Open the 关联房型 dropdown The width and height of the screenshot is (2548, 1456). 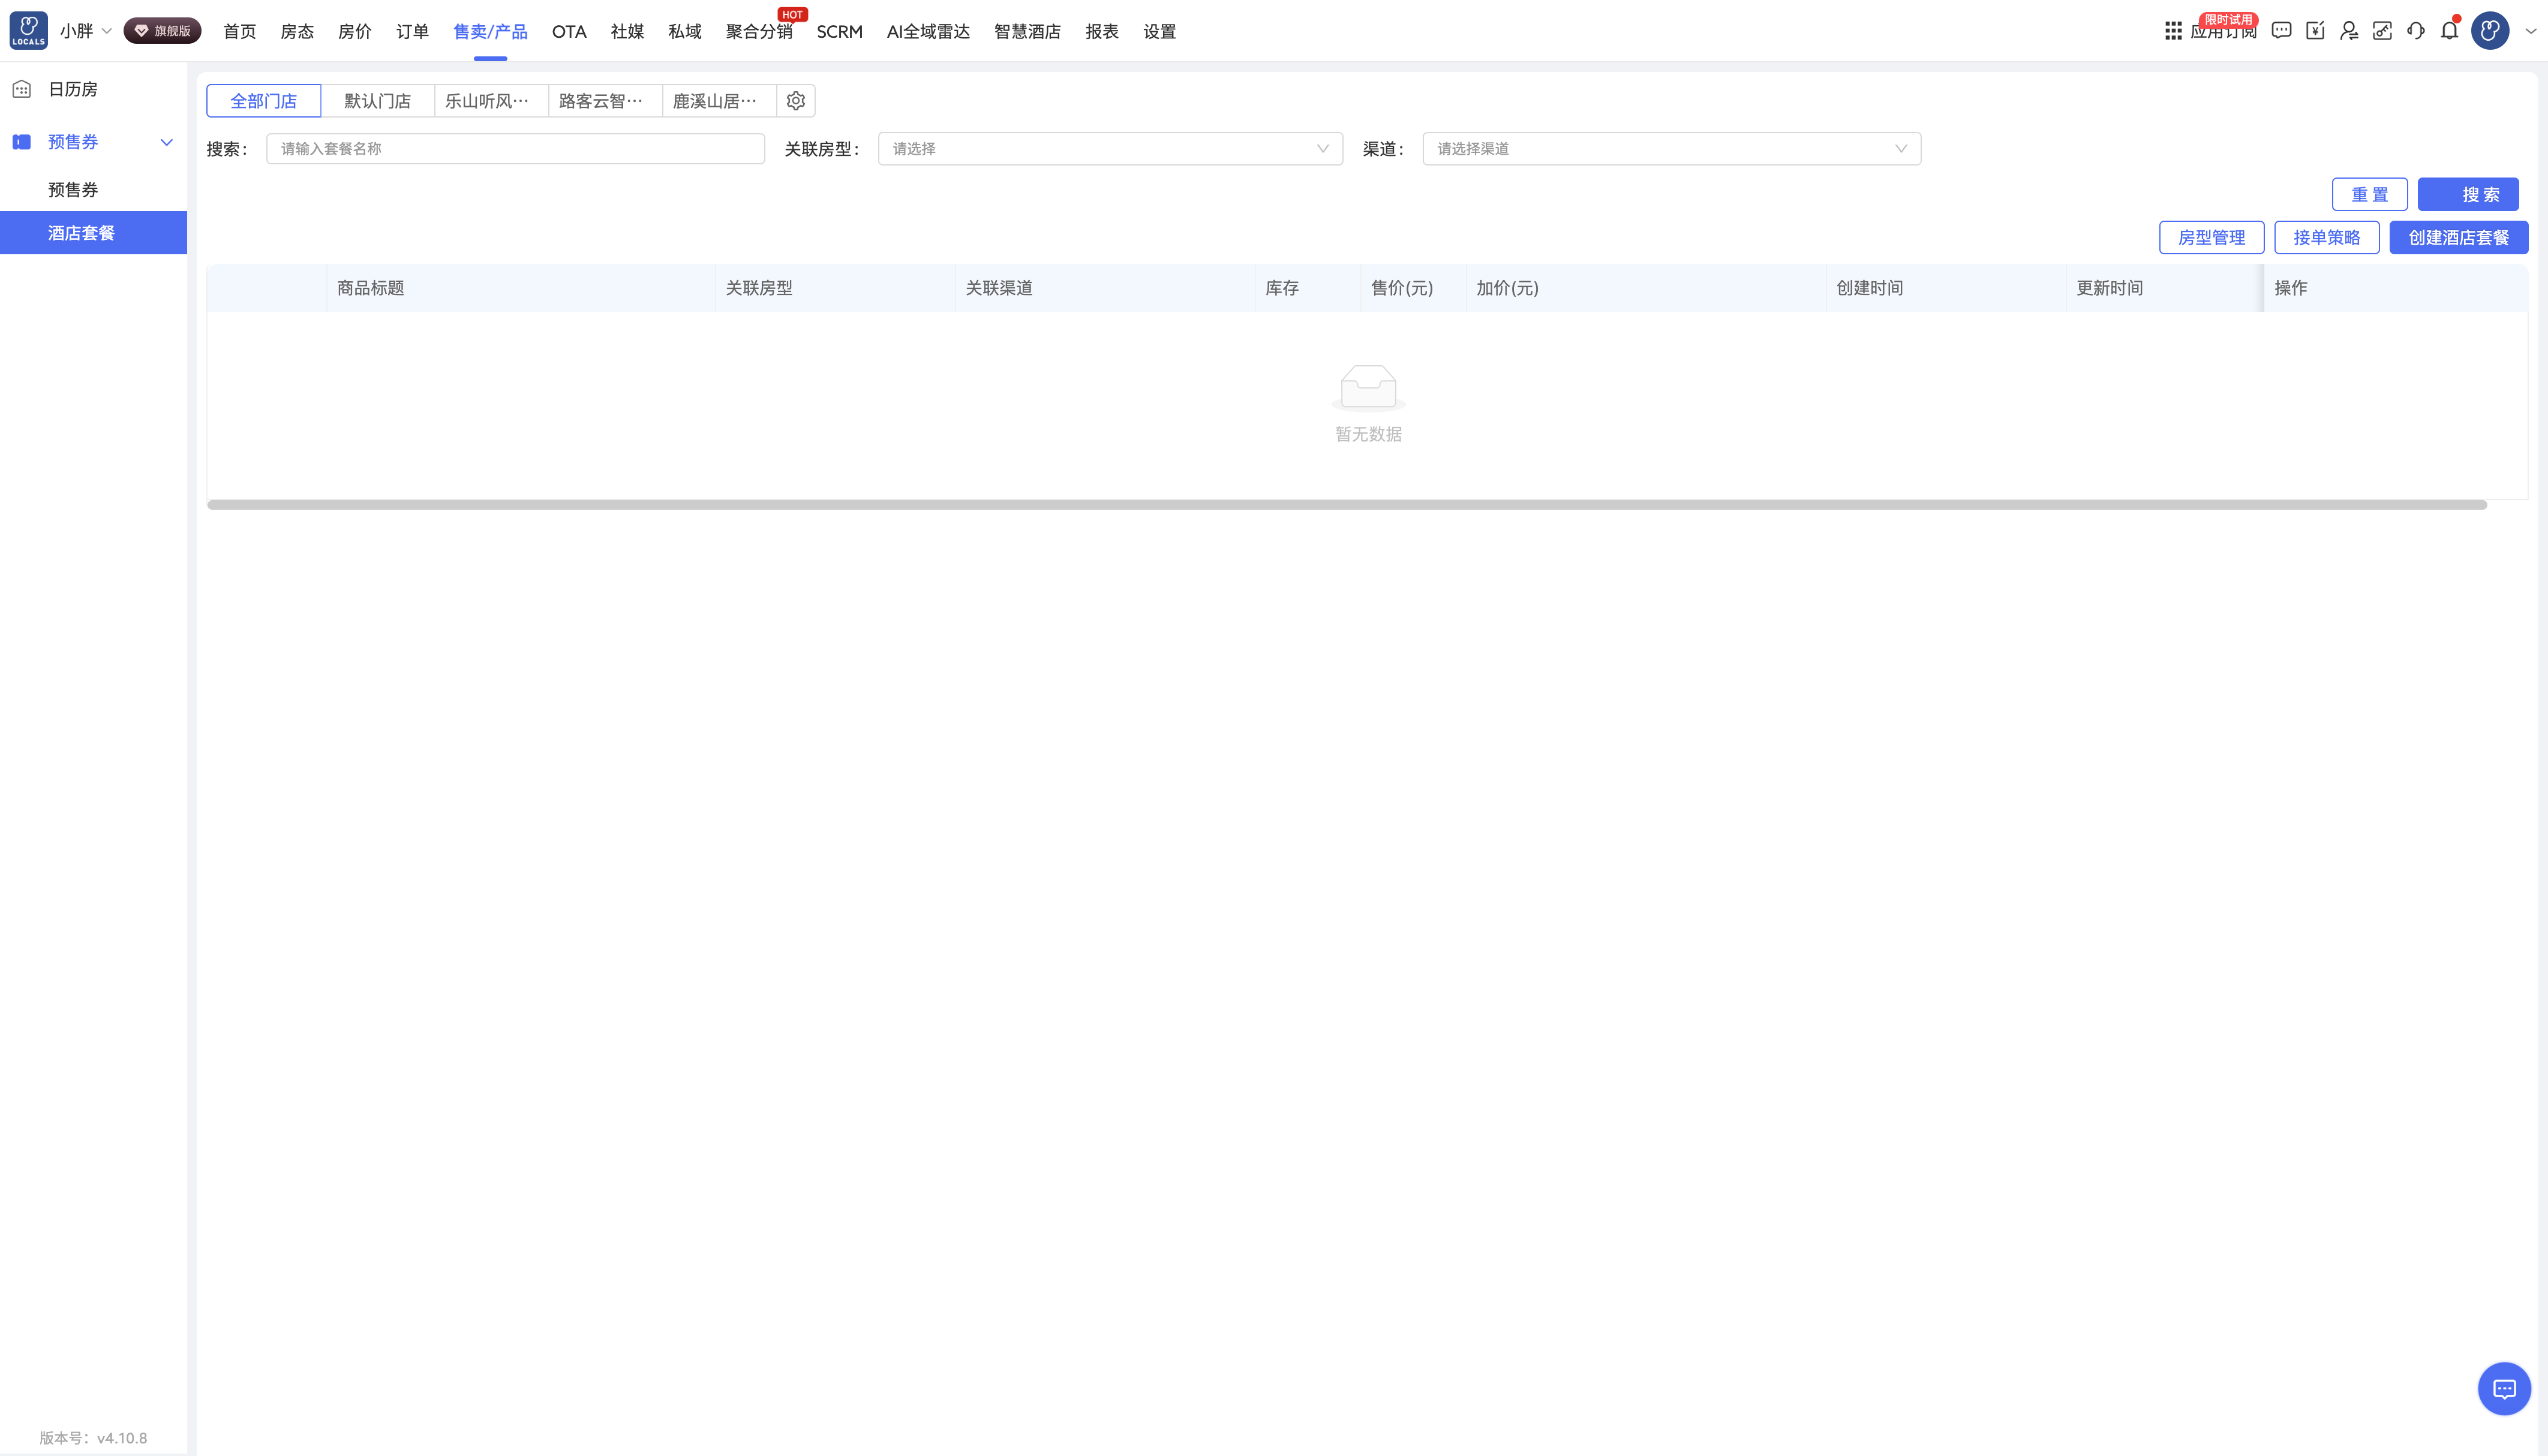(x=1110, y=149)
